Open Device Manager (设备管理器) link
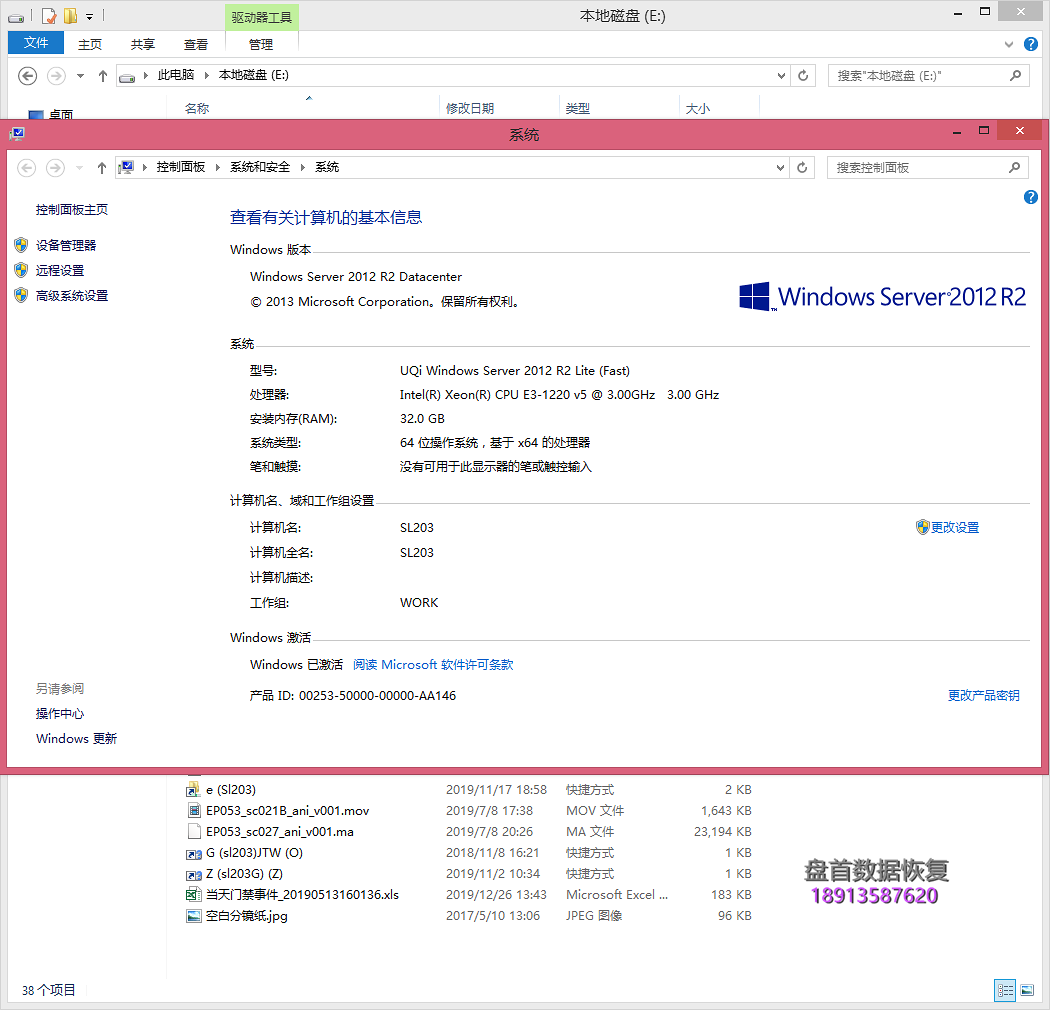The height and width of the screenshot is (1010, 1050). (x=66, y=245)
